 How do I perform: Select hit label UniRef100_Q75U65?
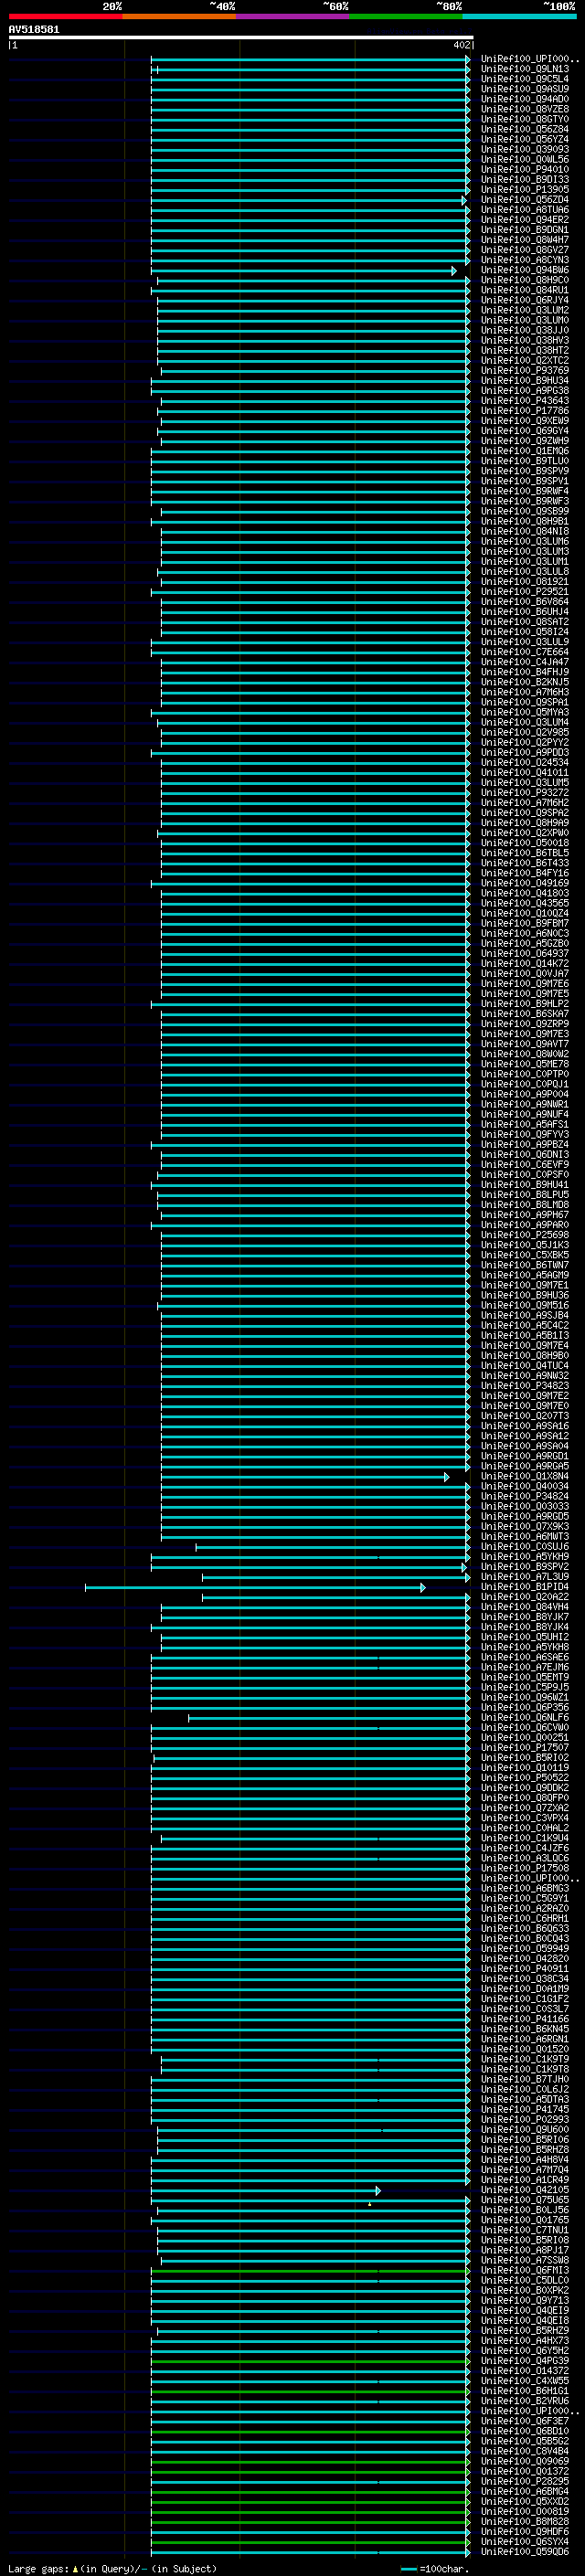pyautogui.click(x=525, y=2199)
